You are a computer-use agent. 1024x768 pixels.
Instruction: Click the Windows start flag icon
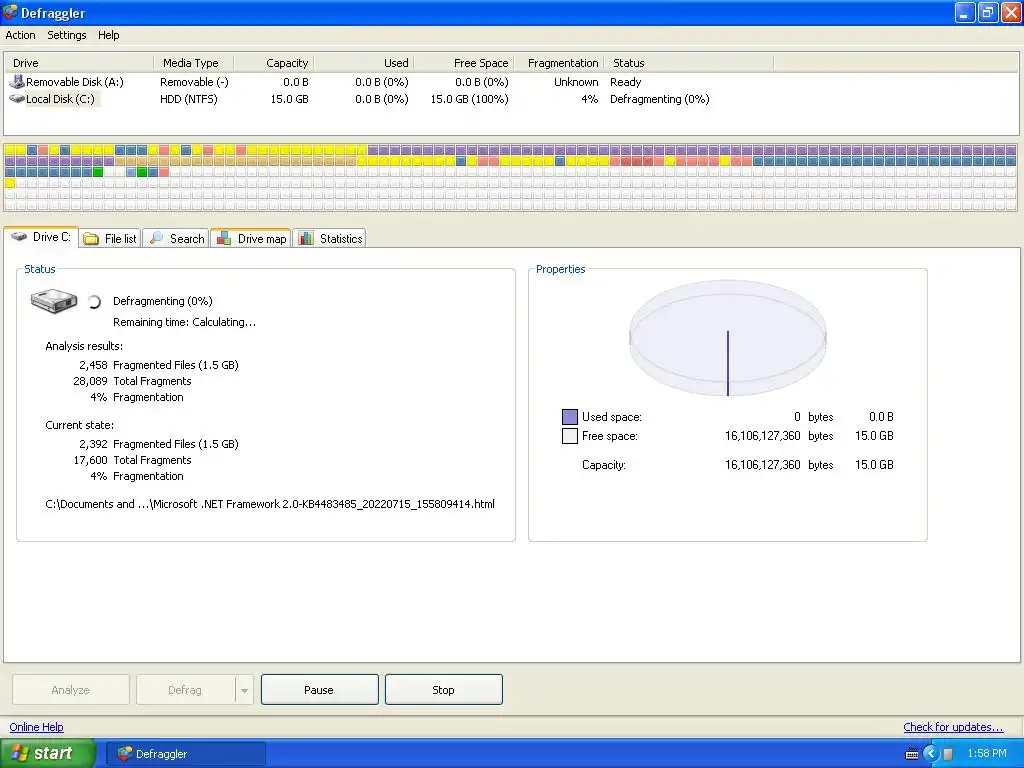pyautogui.click(x=20, y=753)
